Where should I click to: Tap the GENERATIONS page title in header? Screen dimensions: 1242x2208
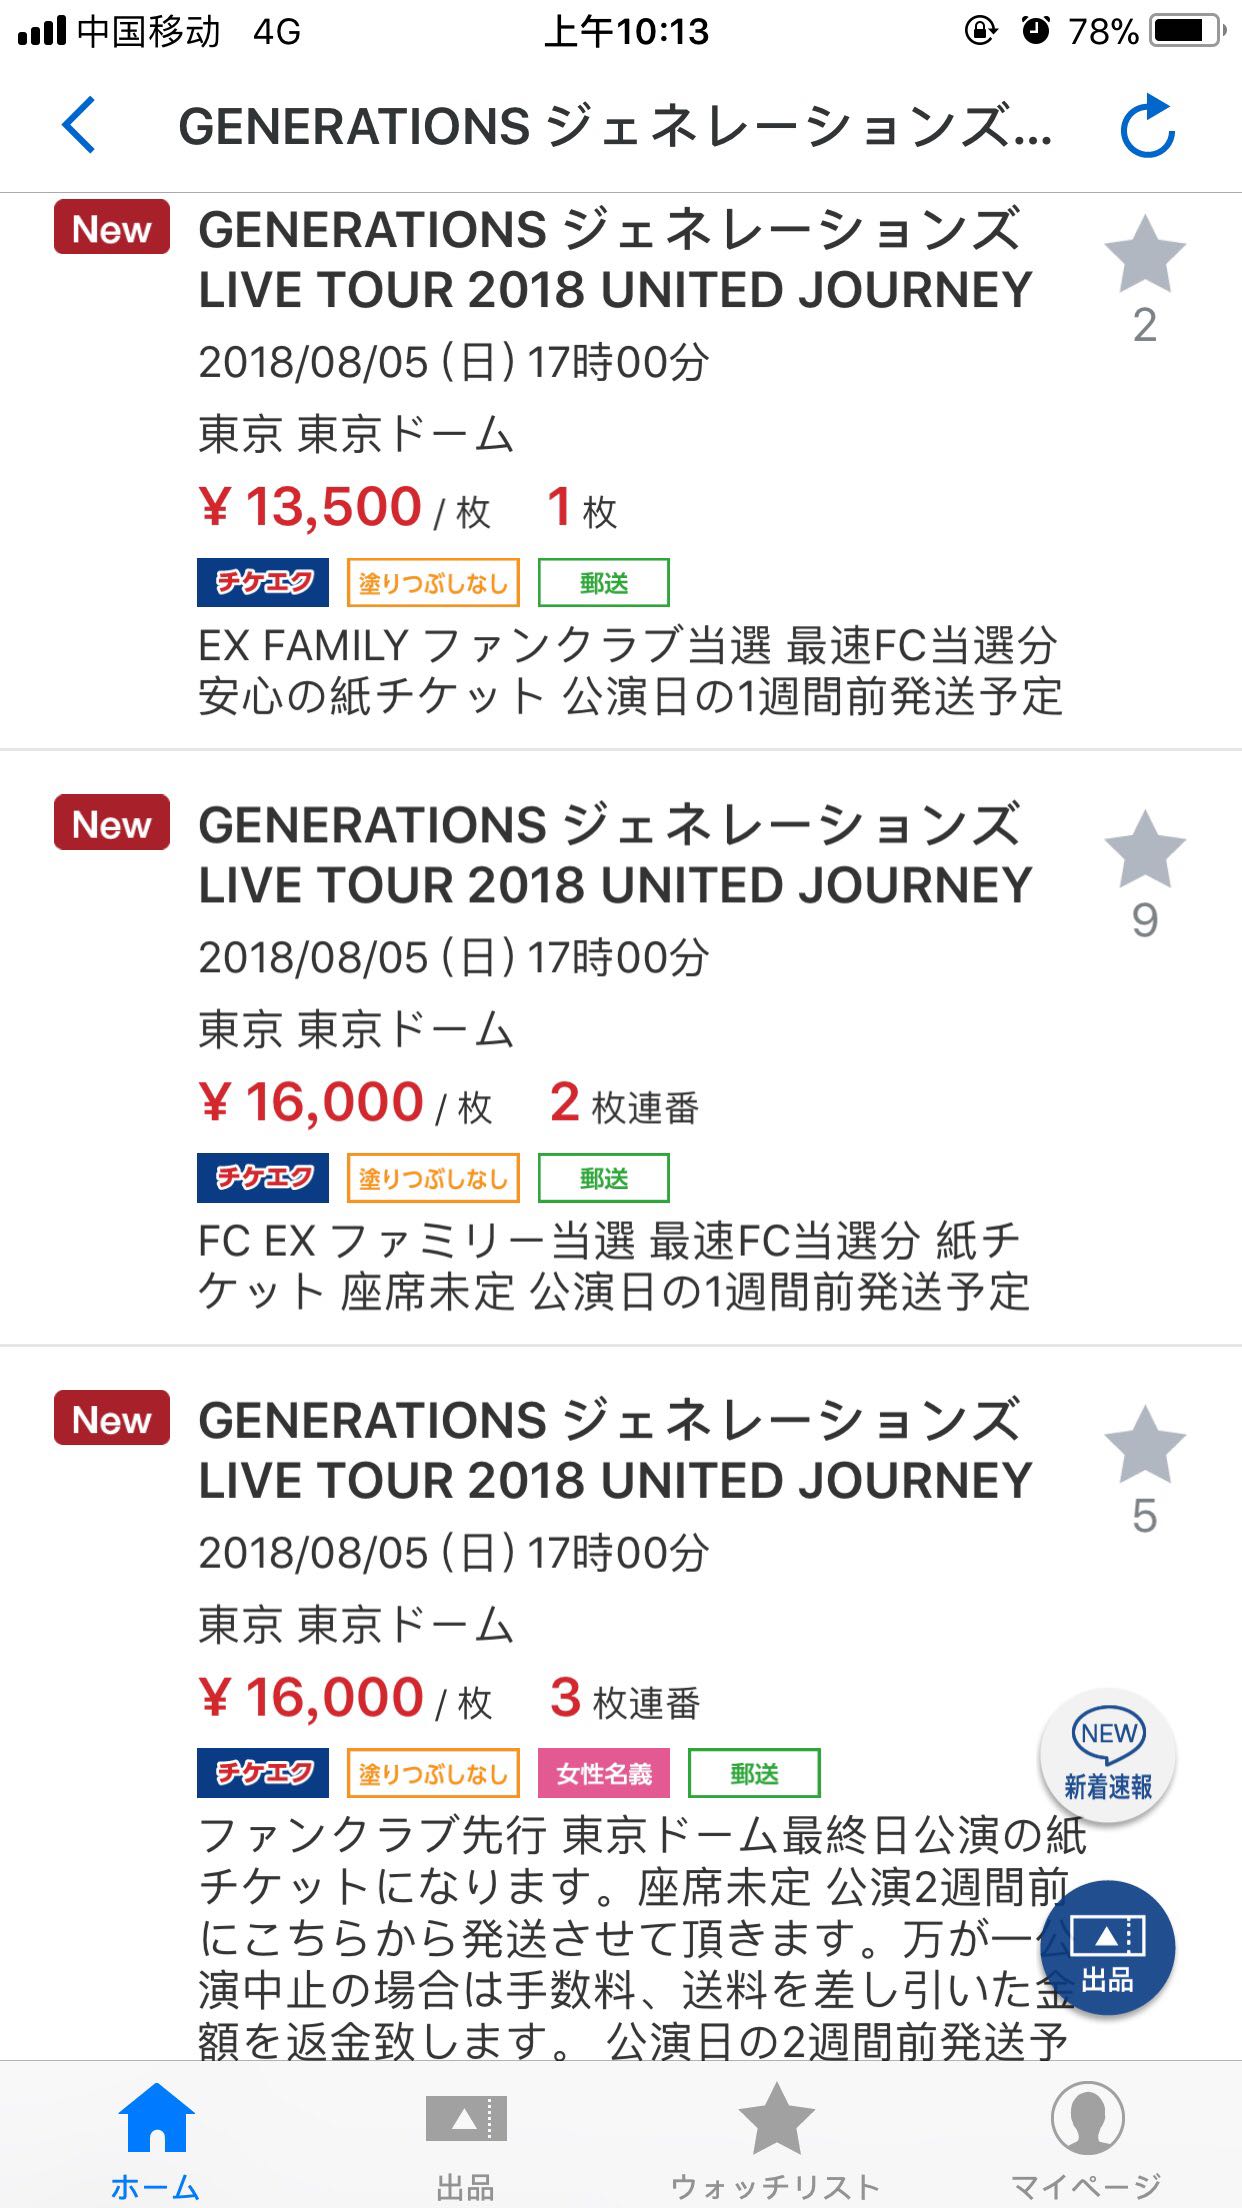pyautogui.click(x=614, y=127)
